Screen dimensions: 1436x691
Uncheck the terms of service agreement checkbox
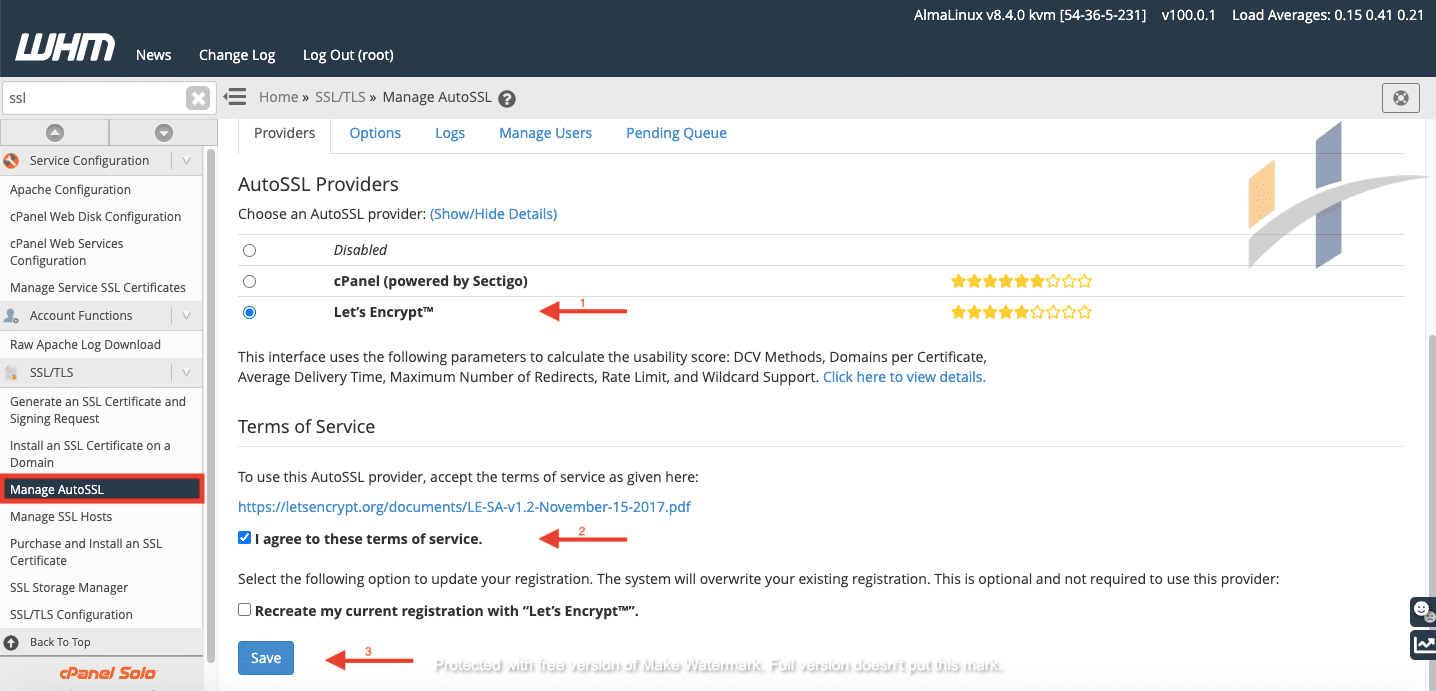(244, 537)
